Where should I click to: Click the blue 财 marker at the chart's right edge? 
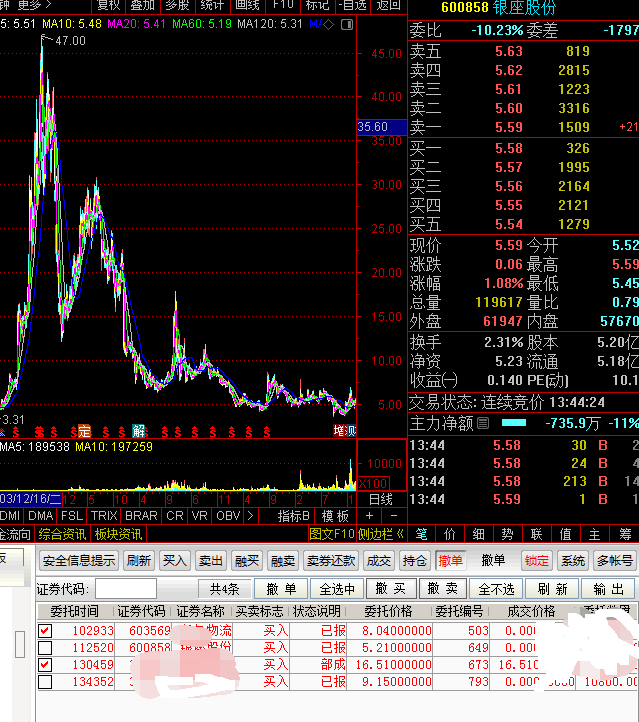pos(352,431)
